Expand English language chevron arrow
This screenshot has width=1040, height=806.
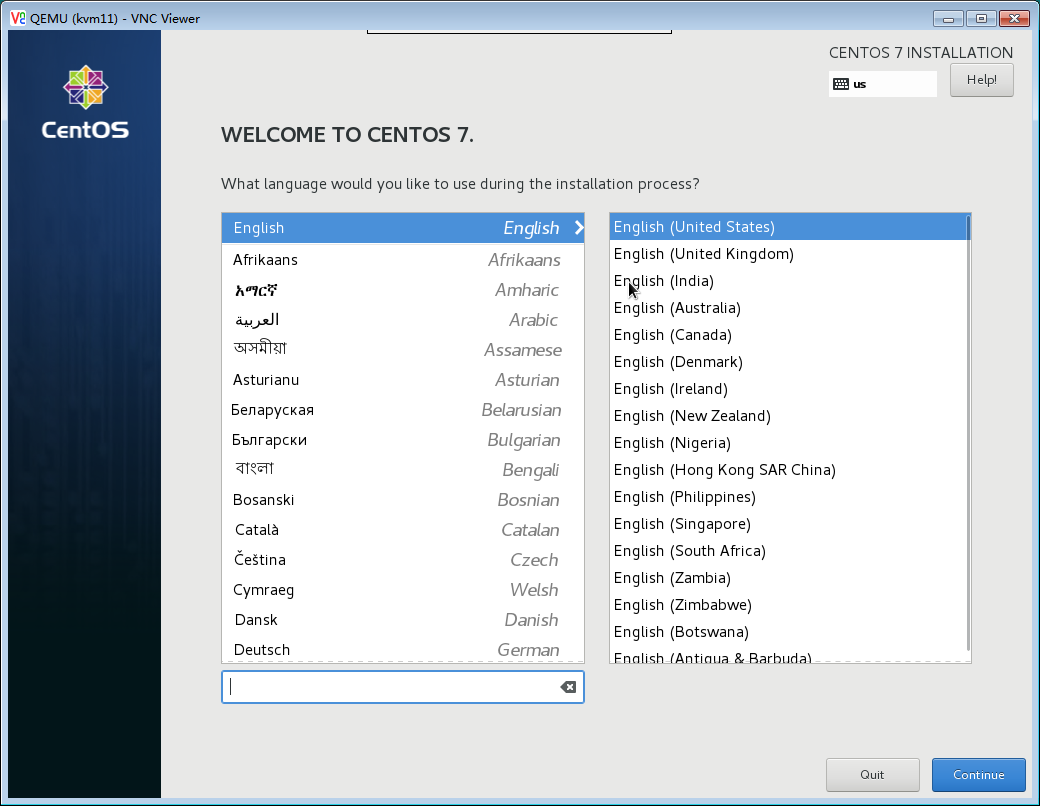coord(579,228)
